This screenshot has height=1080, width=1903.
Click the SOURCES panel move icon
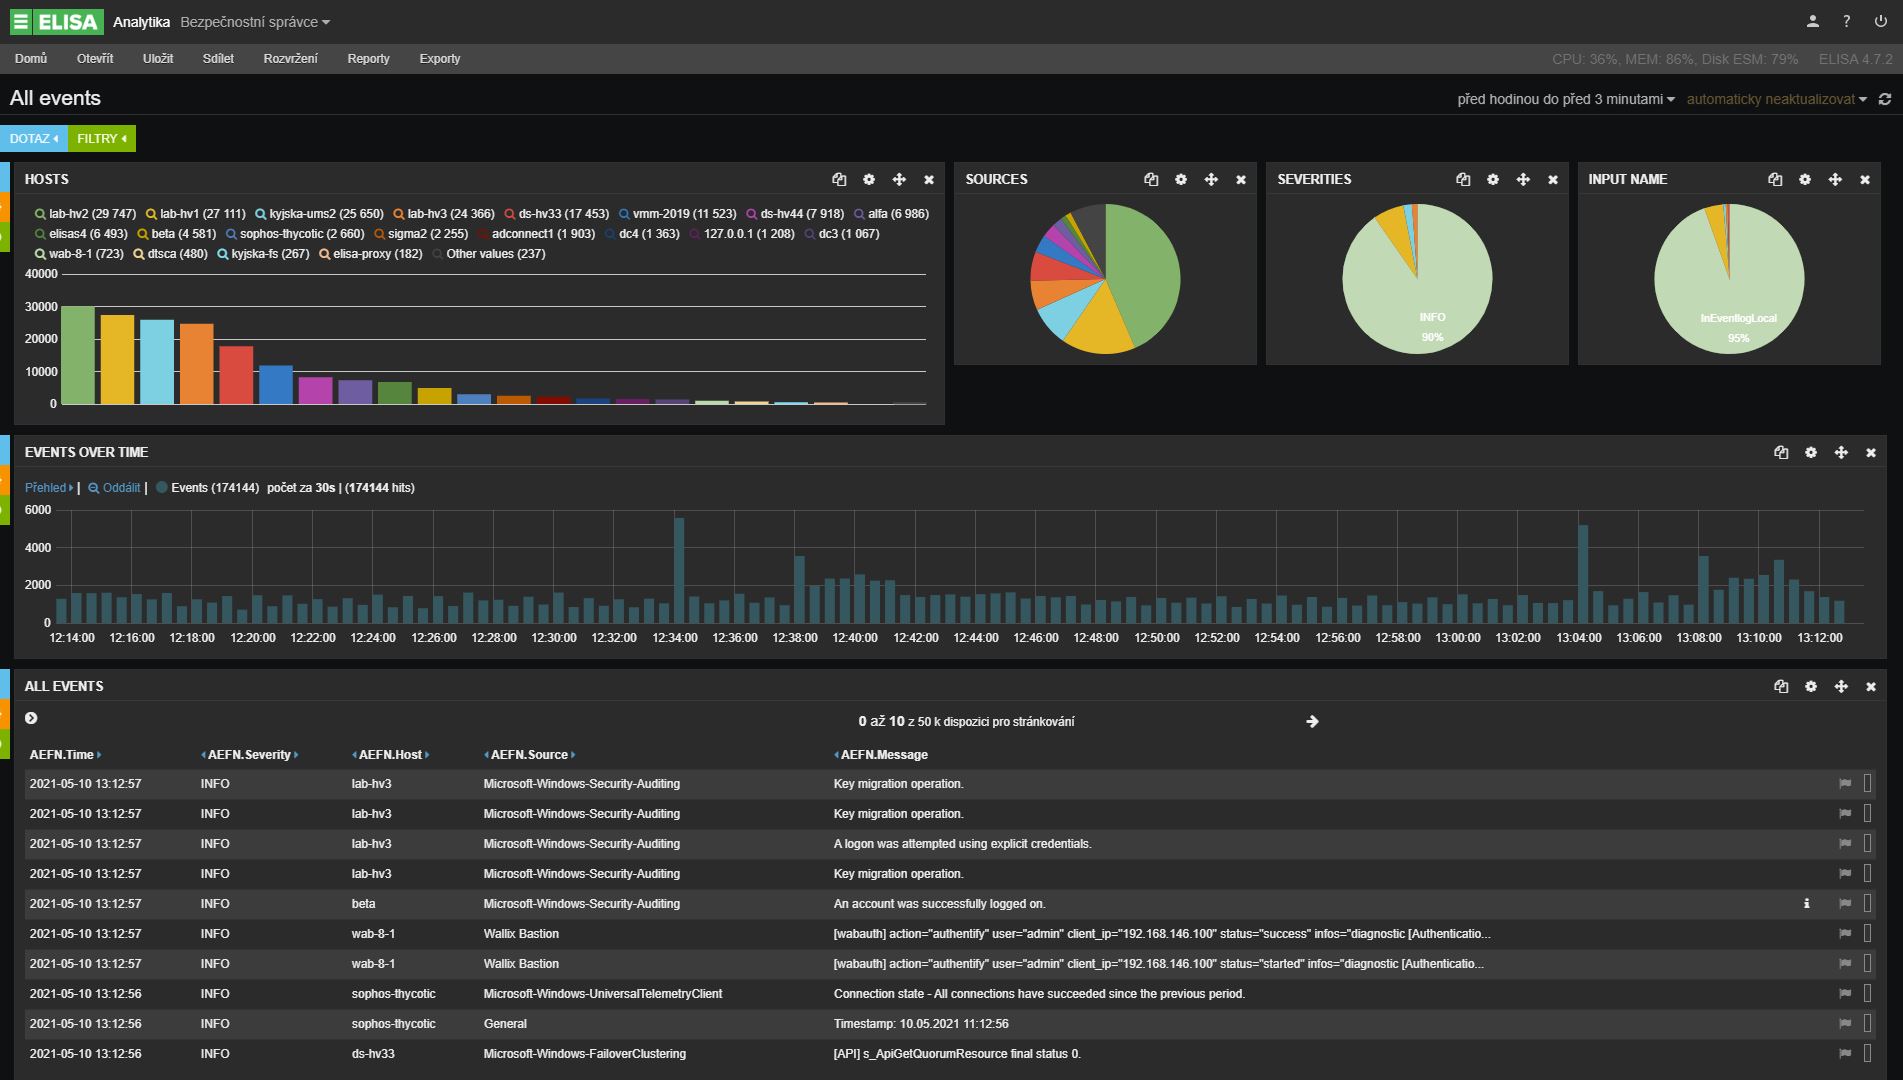click(x=1211, y=179)
